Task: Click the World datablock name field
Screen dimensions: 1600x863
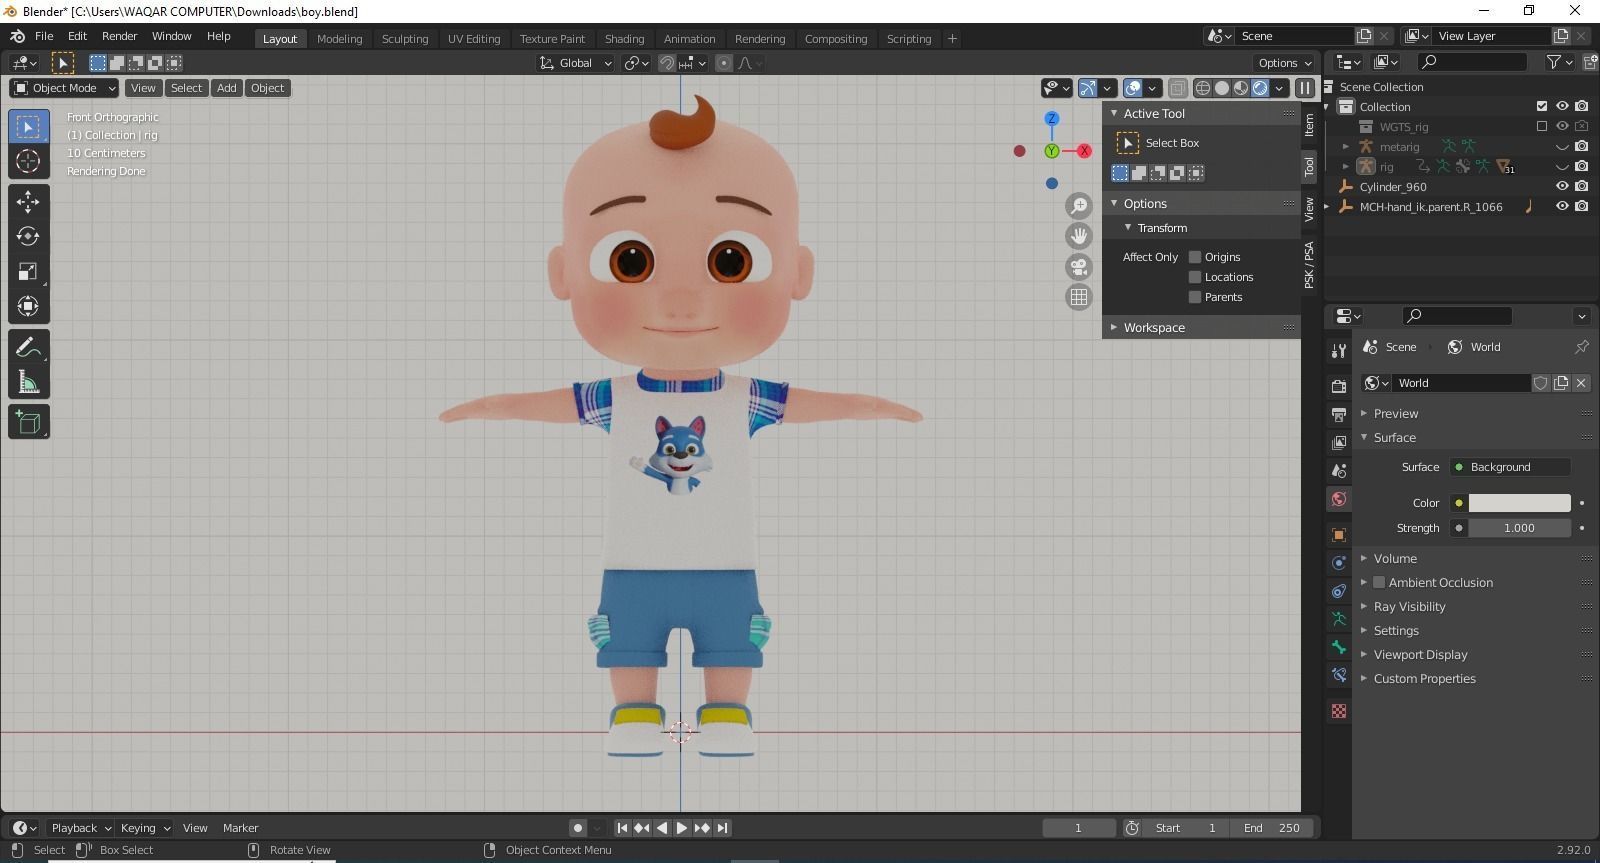Action: coord(1462,383)
